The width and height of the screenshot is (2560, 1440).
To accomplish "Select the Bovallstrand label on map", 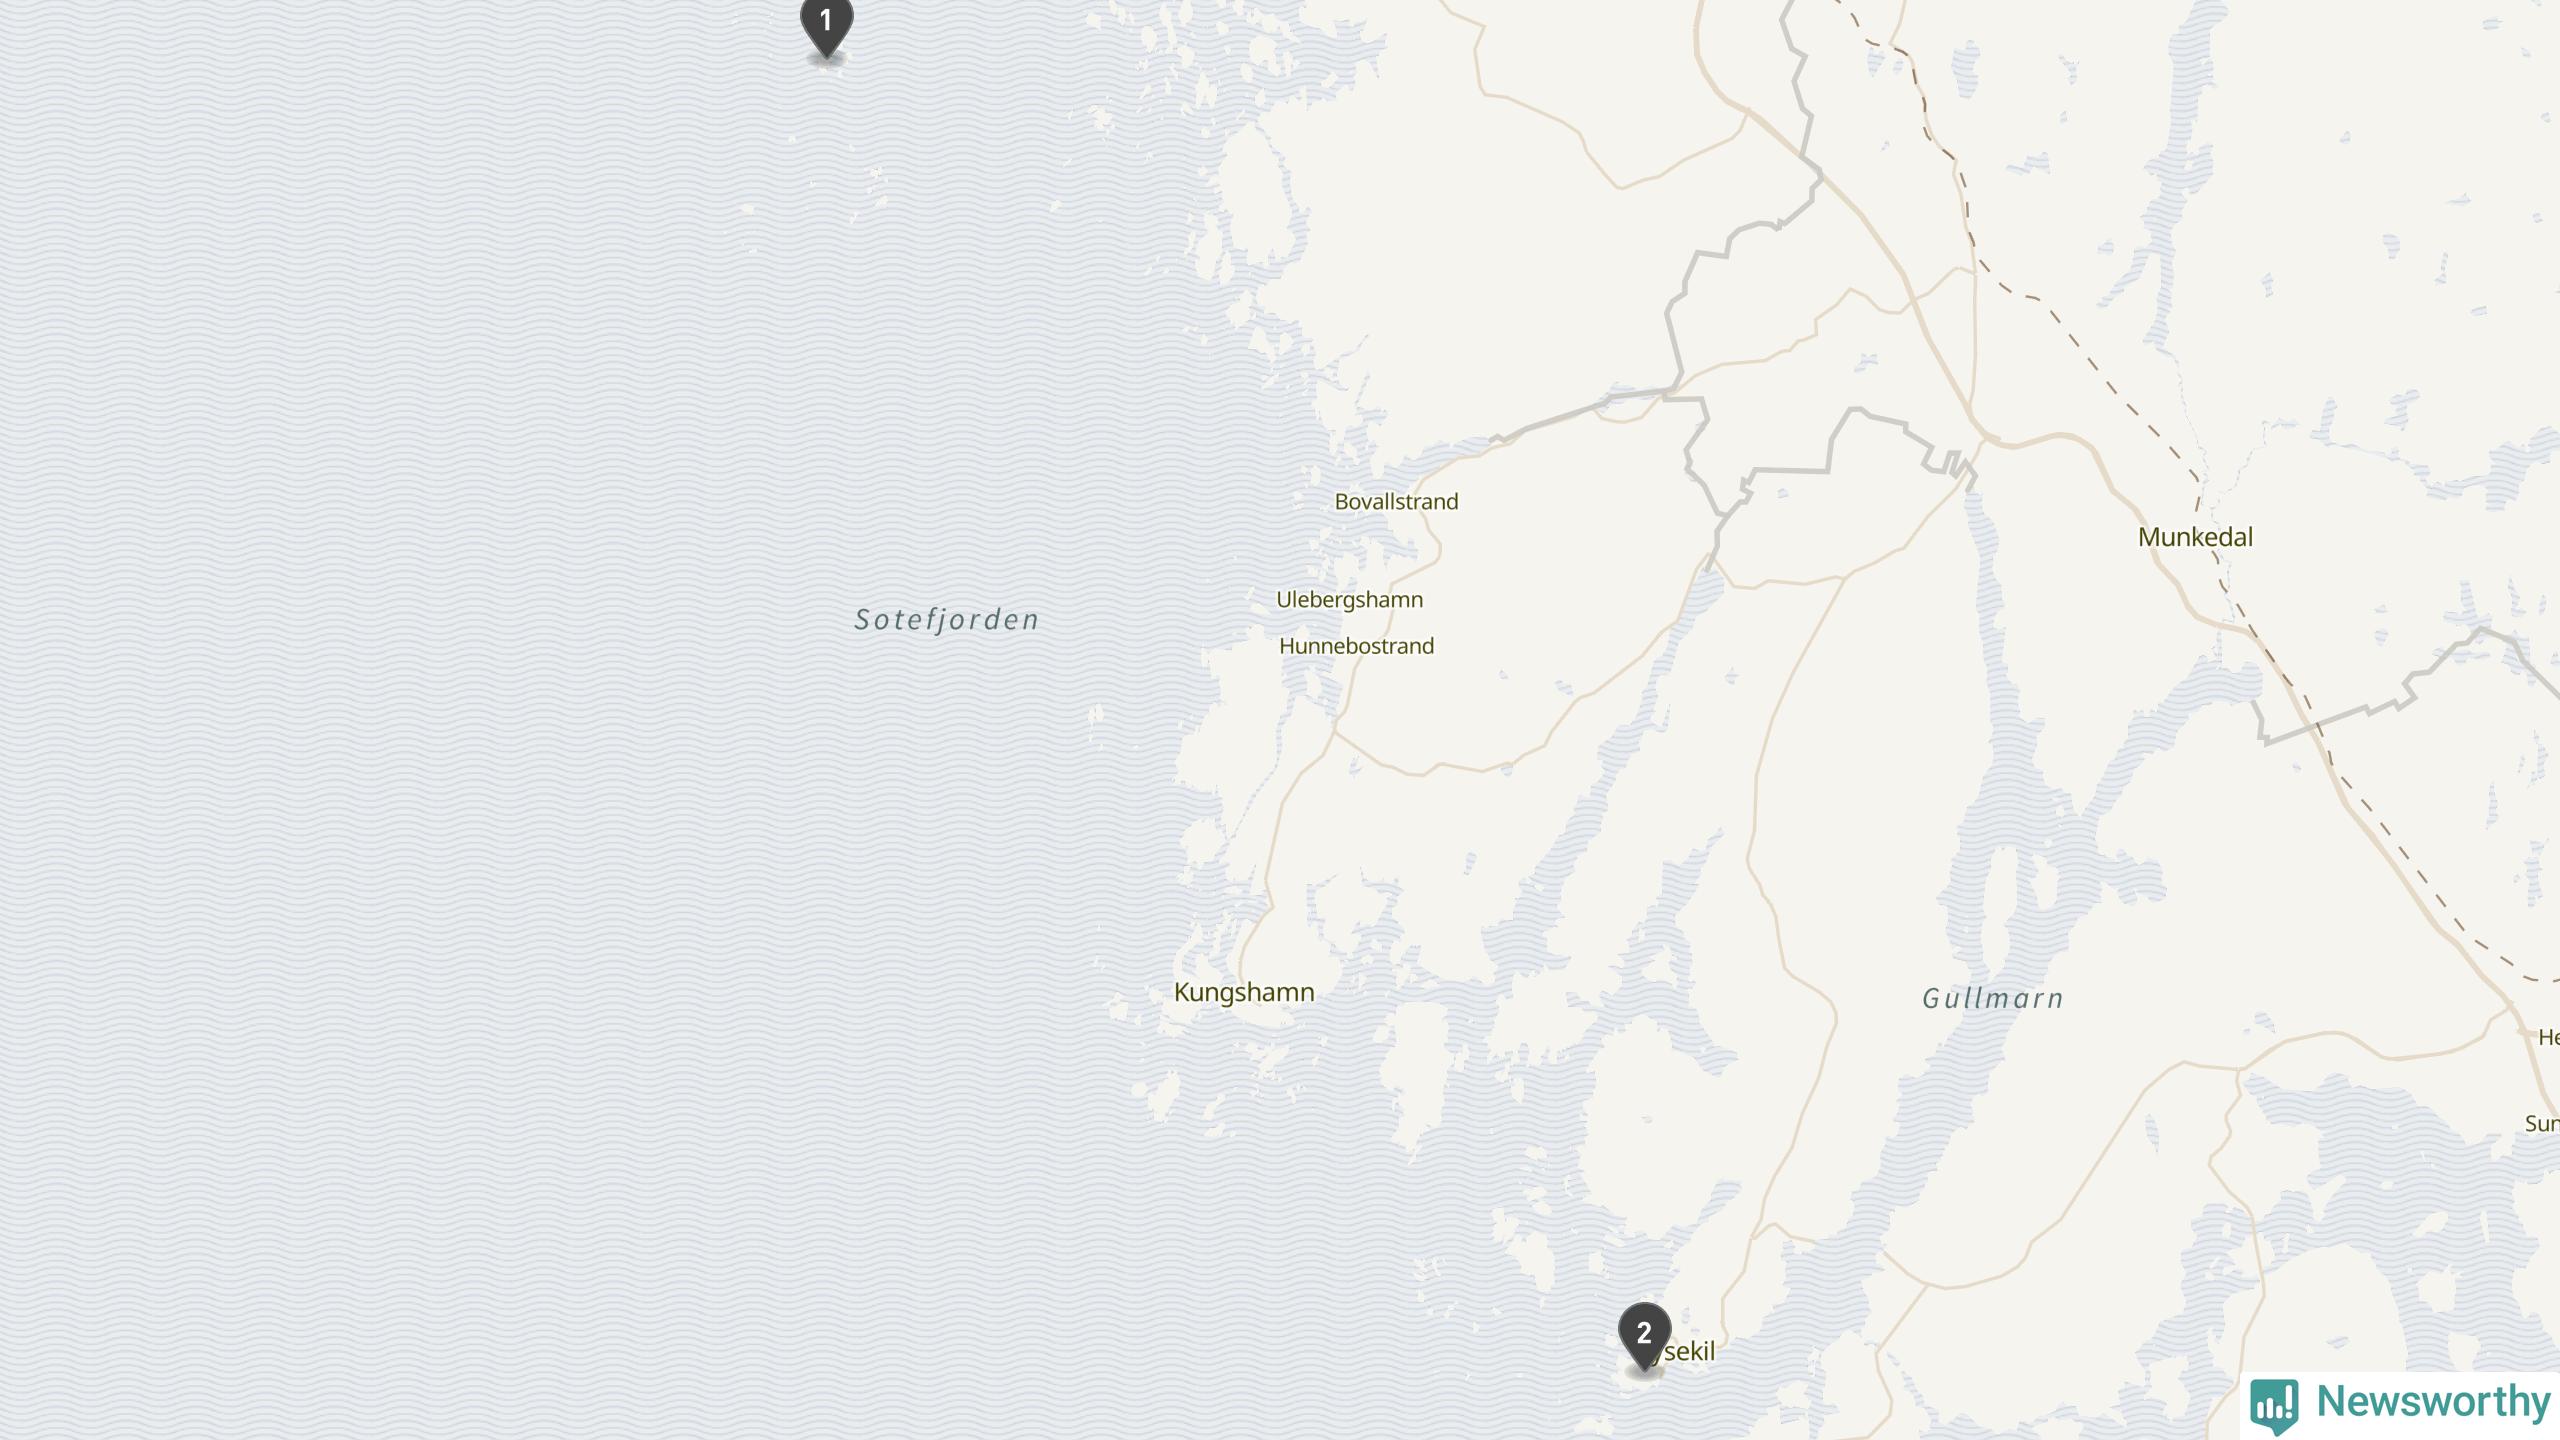I will click(x=1396, y=502).
